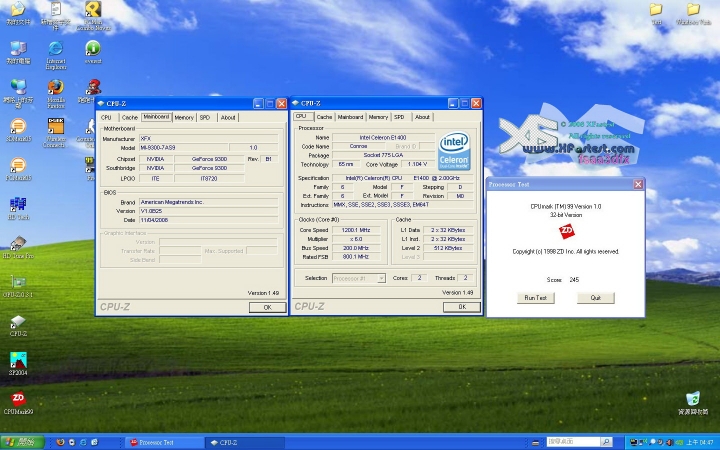Open the GPU-Z desktop icon

coord(18,286)
